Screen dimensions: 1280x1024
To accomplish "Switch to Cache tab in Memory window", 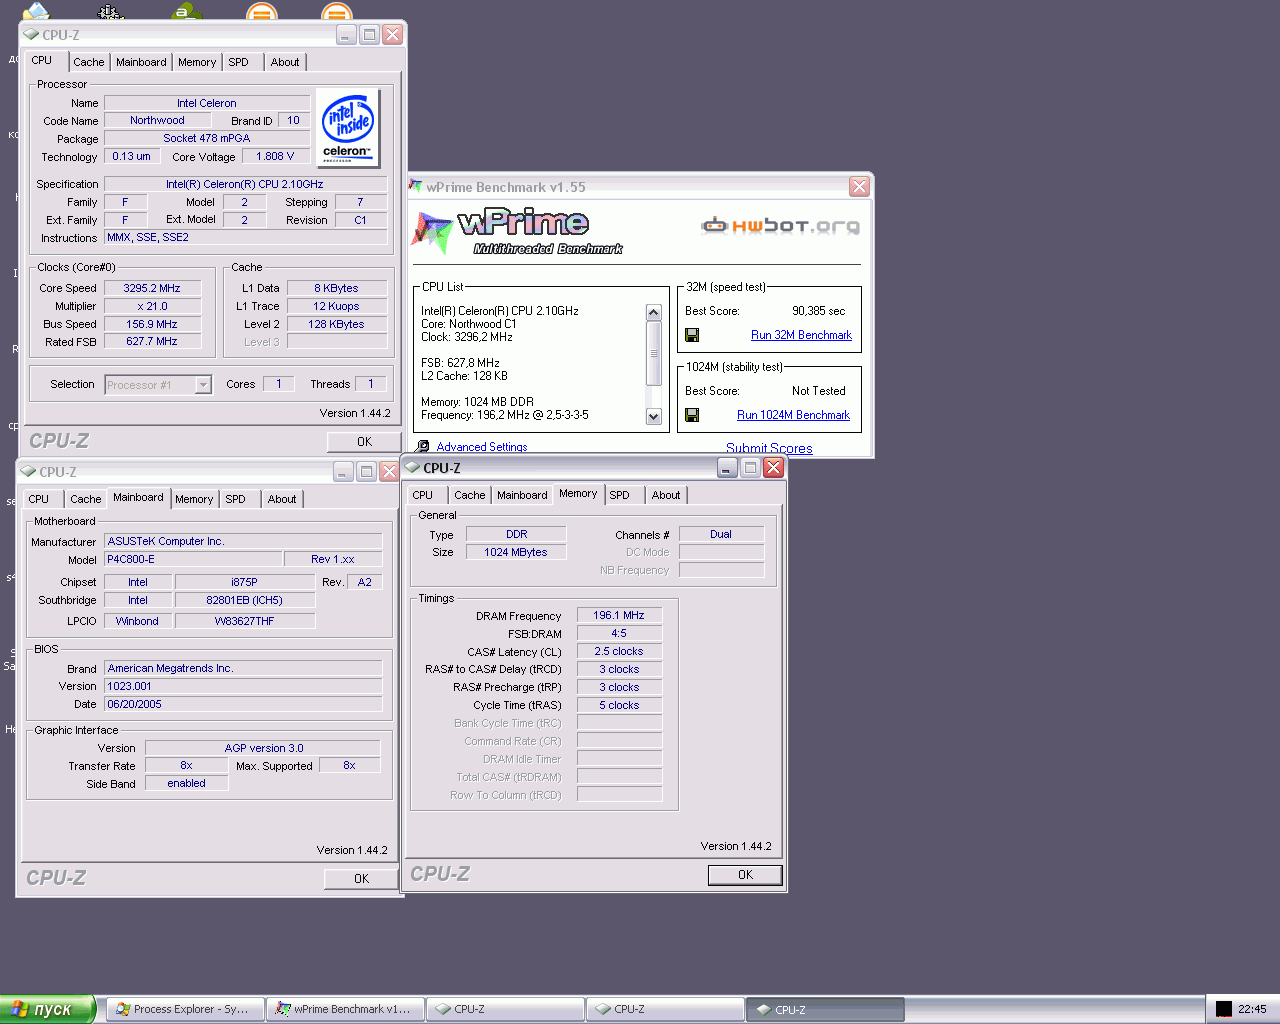I will point(470,495).
